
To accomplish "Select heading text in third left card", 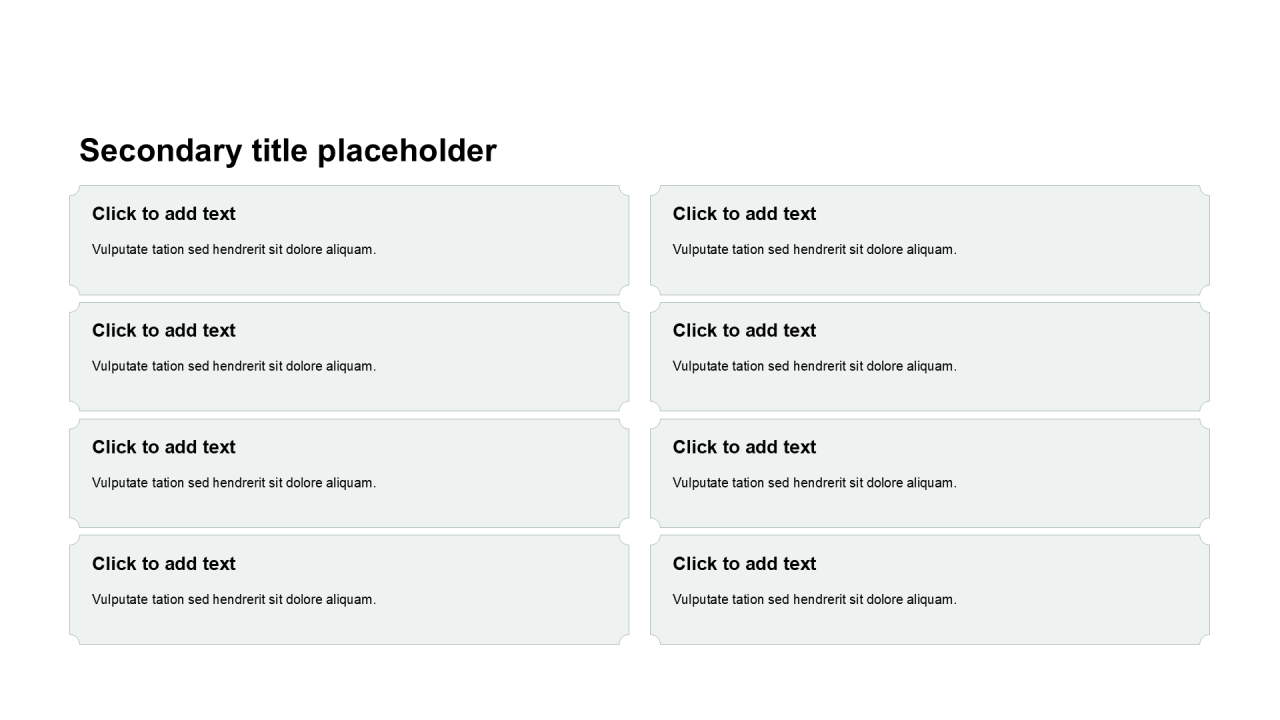I will click(164, 447).
